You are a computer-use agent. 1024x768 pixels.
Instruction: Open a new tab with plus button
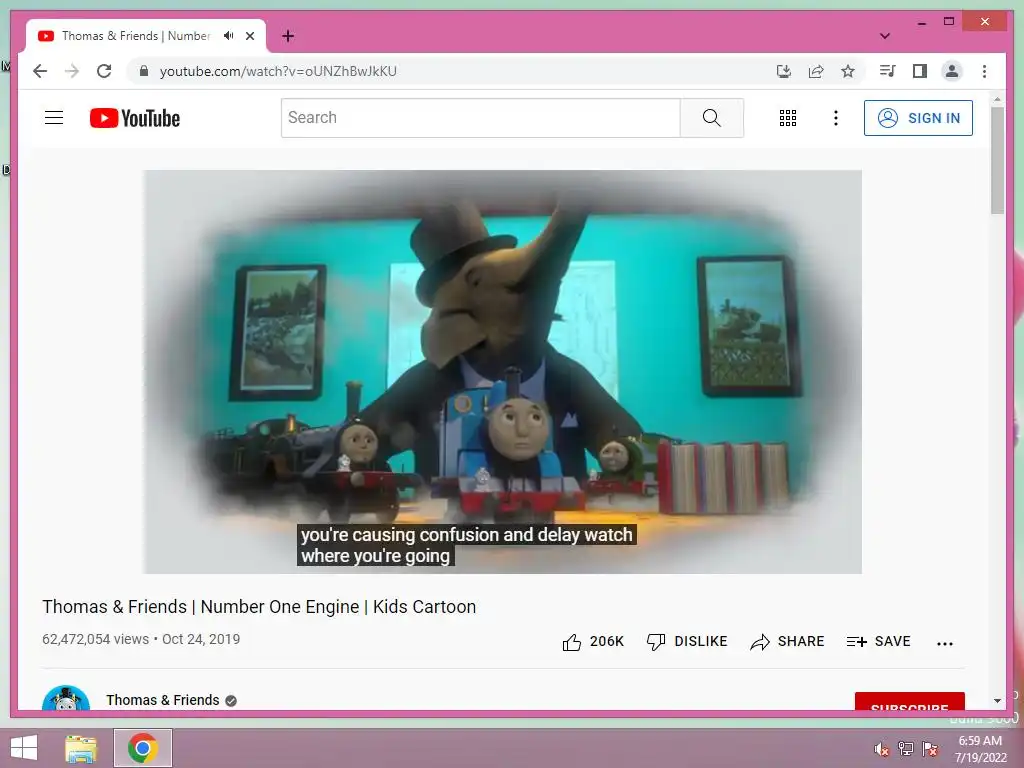pos(288,36)
